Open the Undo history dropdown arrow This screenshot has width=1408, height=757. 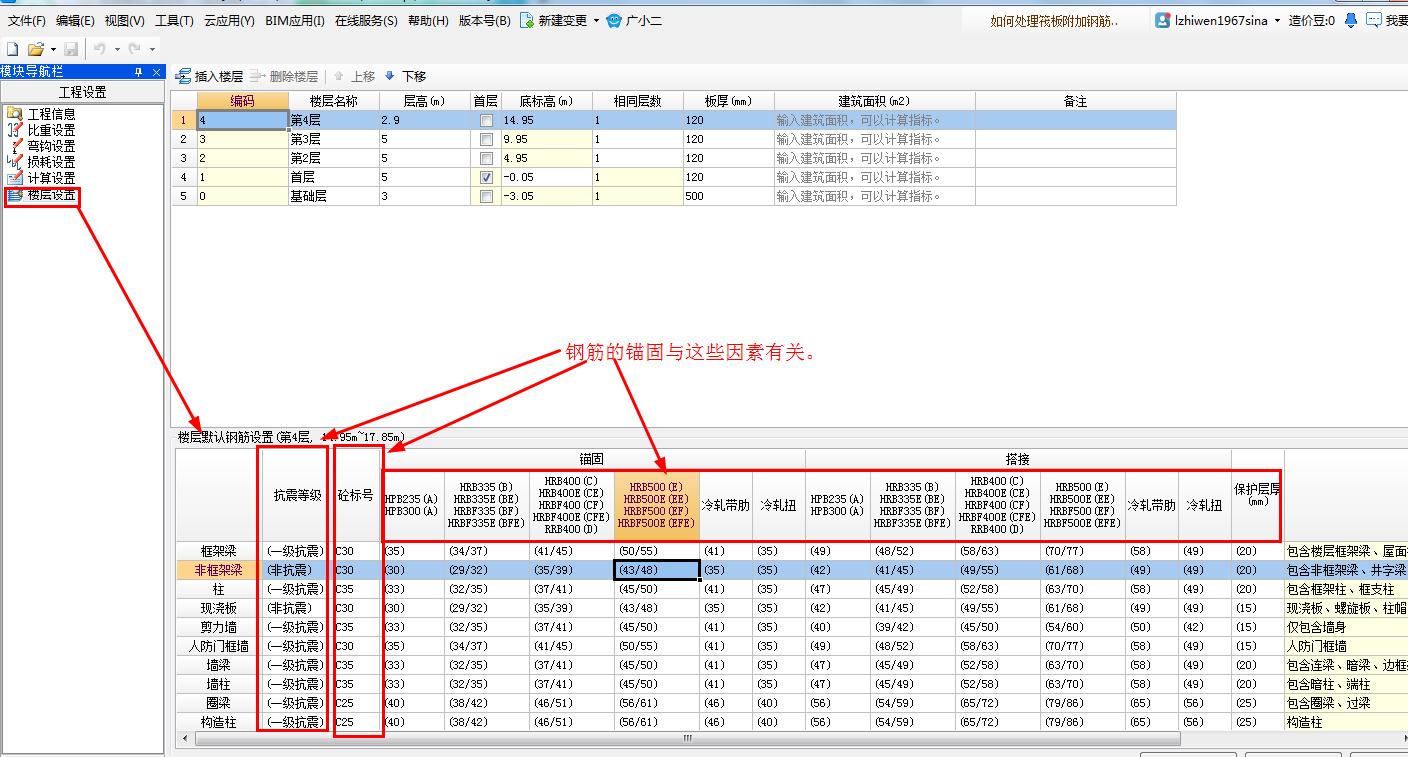tap(118, 49)
